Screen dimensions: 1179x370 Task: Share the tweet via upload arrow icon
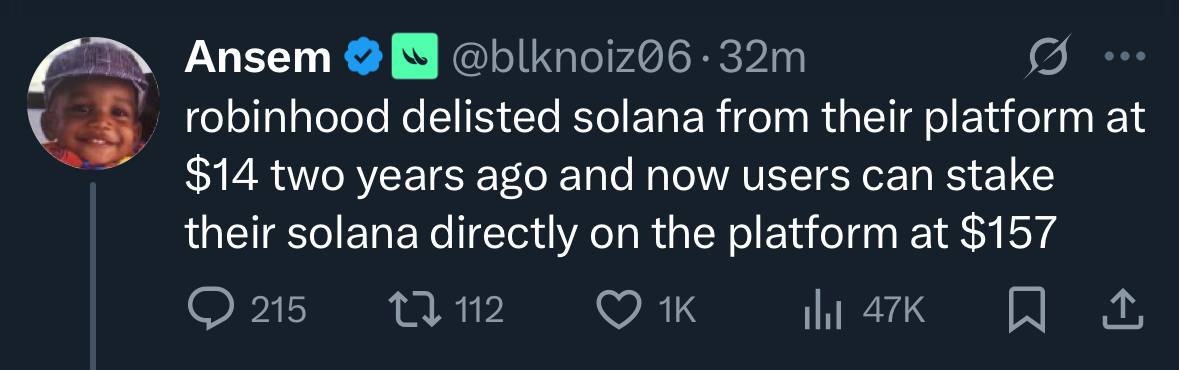1123,310
